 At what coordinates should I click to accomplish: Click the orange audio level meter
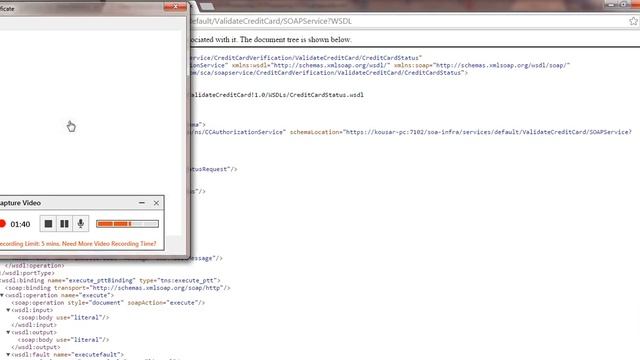pos(127,224)
